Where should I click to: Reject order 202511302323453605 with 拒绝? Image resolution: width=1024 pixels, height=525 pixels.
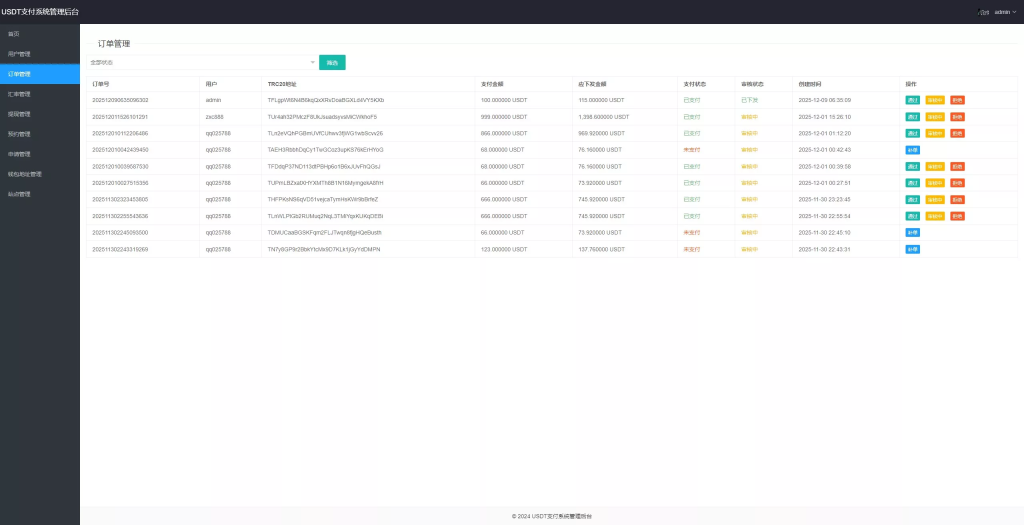[x=957, y=199]
